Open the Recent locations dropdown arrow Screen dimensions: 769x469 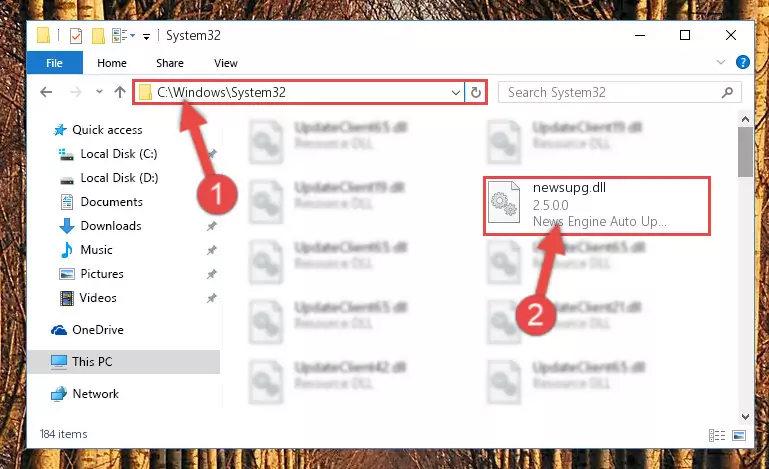pos(99,92)
